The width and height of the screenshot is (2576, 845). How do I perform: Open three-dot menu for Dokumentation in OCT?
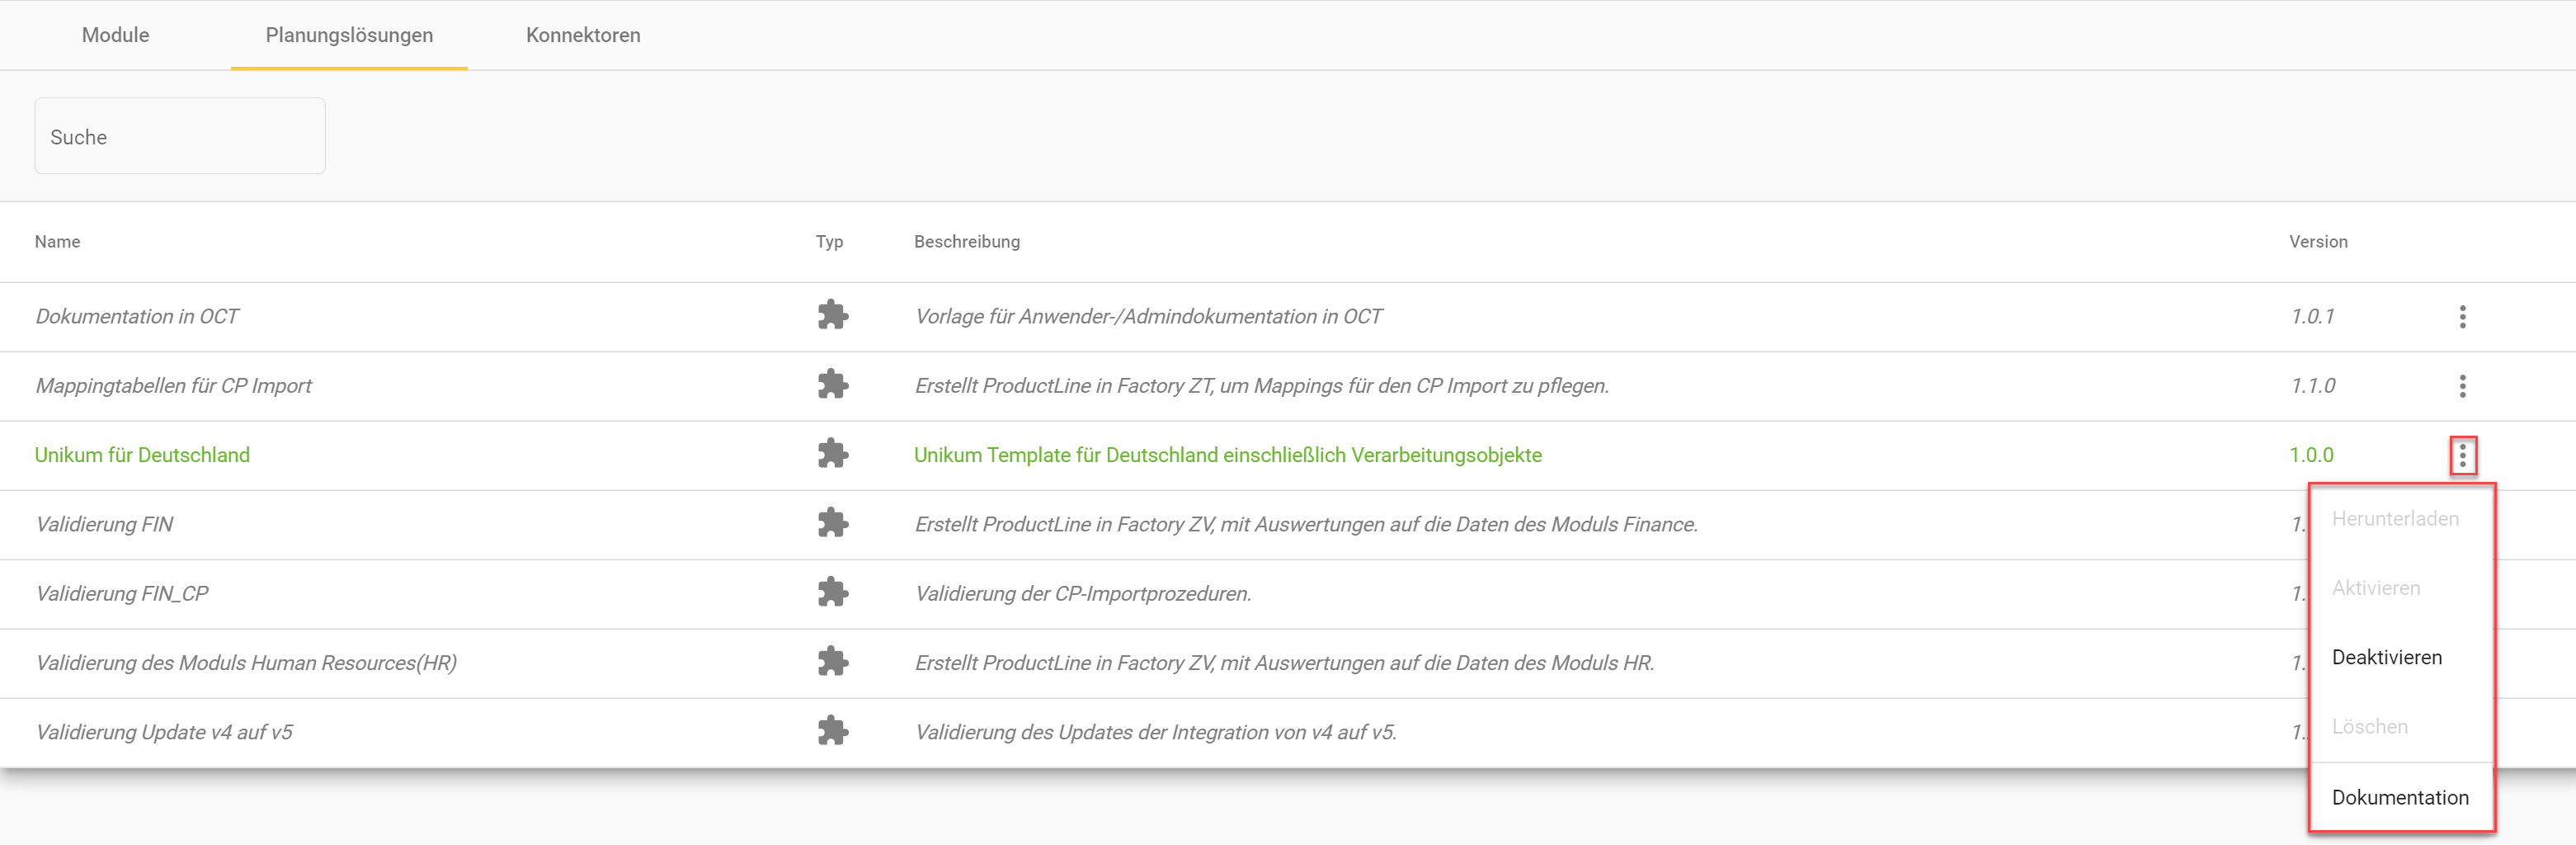pos(2462,317)
